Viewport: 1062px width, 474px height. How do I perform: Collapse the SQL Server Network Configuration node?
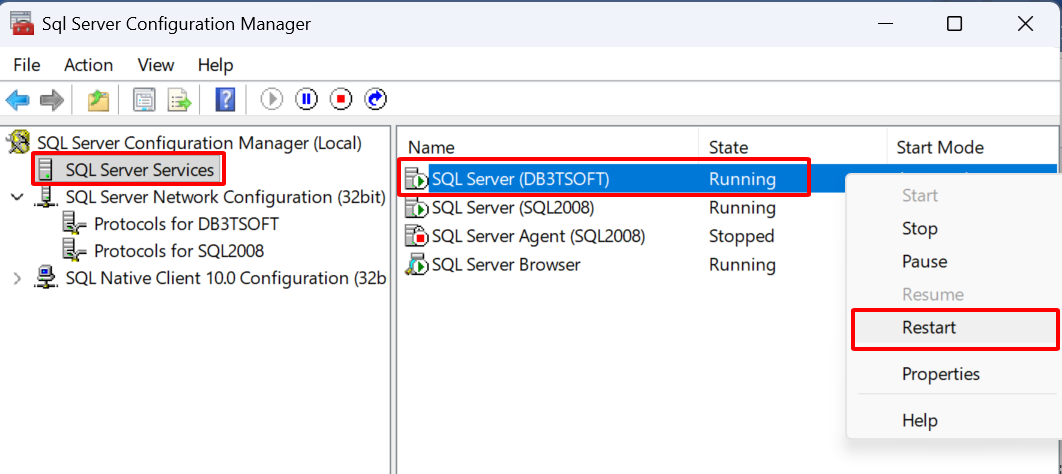16,197
